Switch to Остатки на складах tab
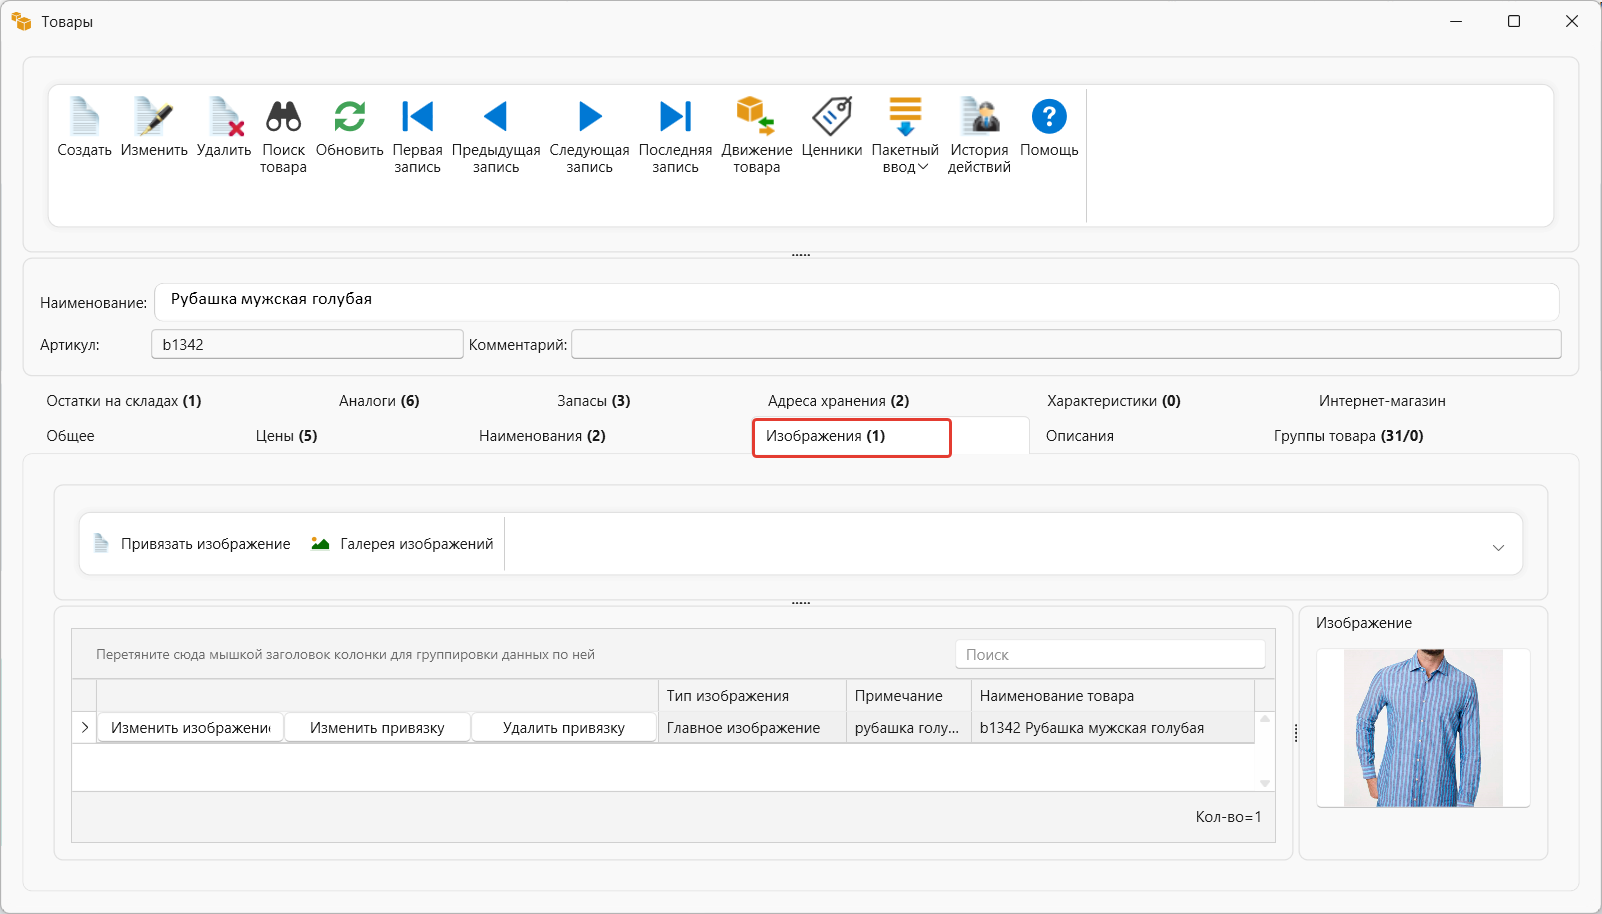 coord(124,401)
